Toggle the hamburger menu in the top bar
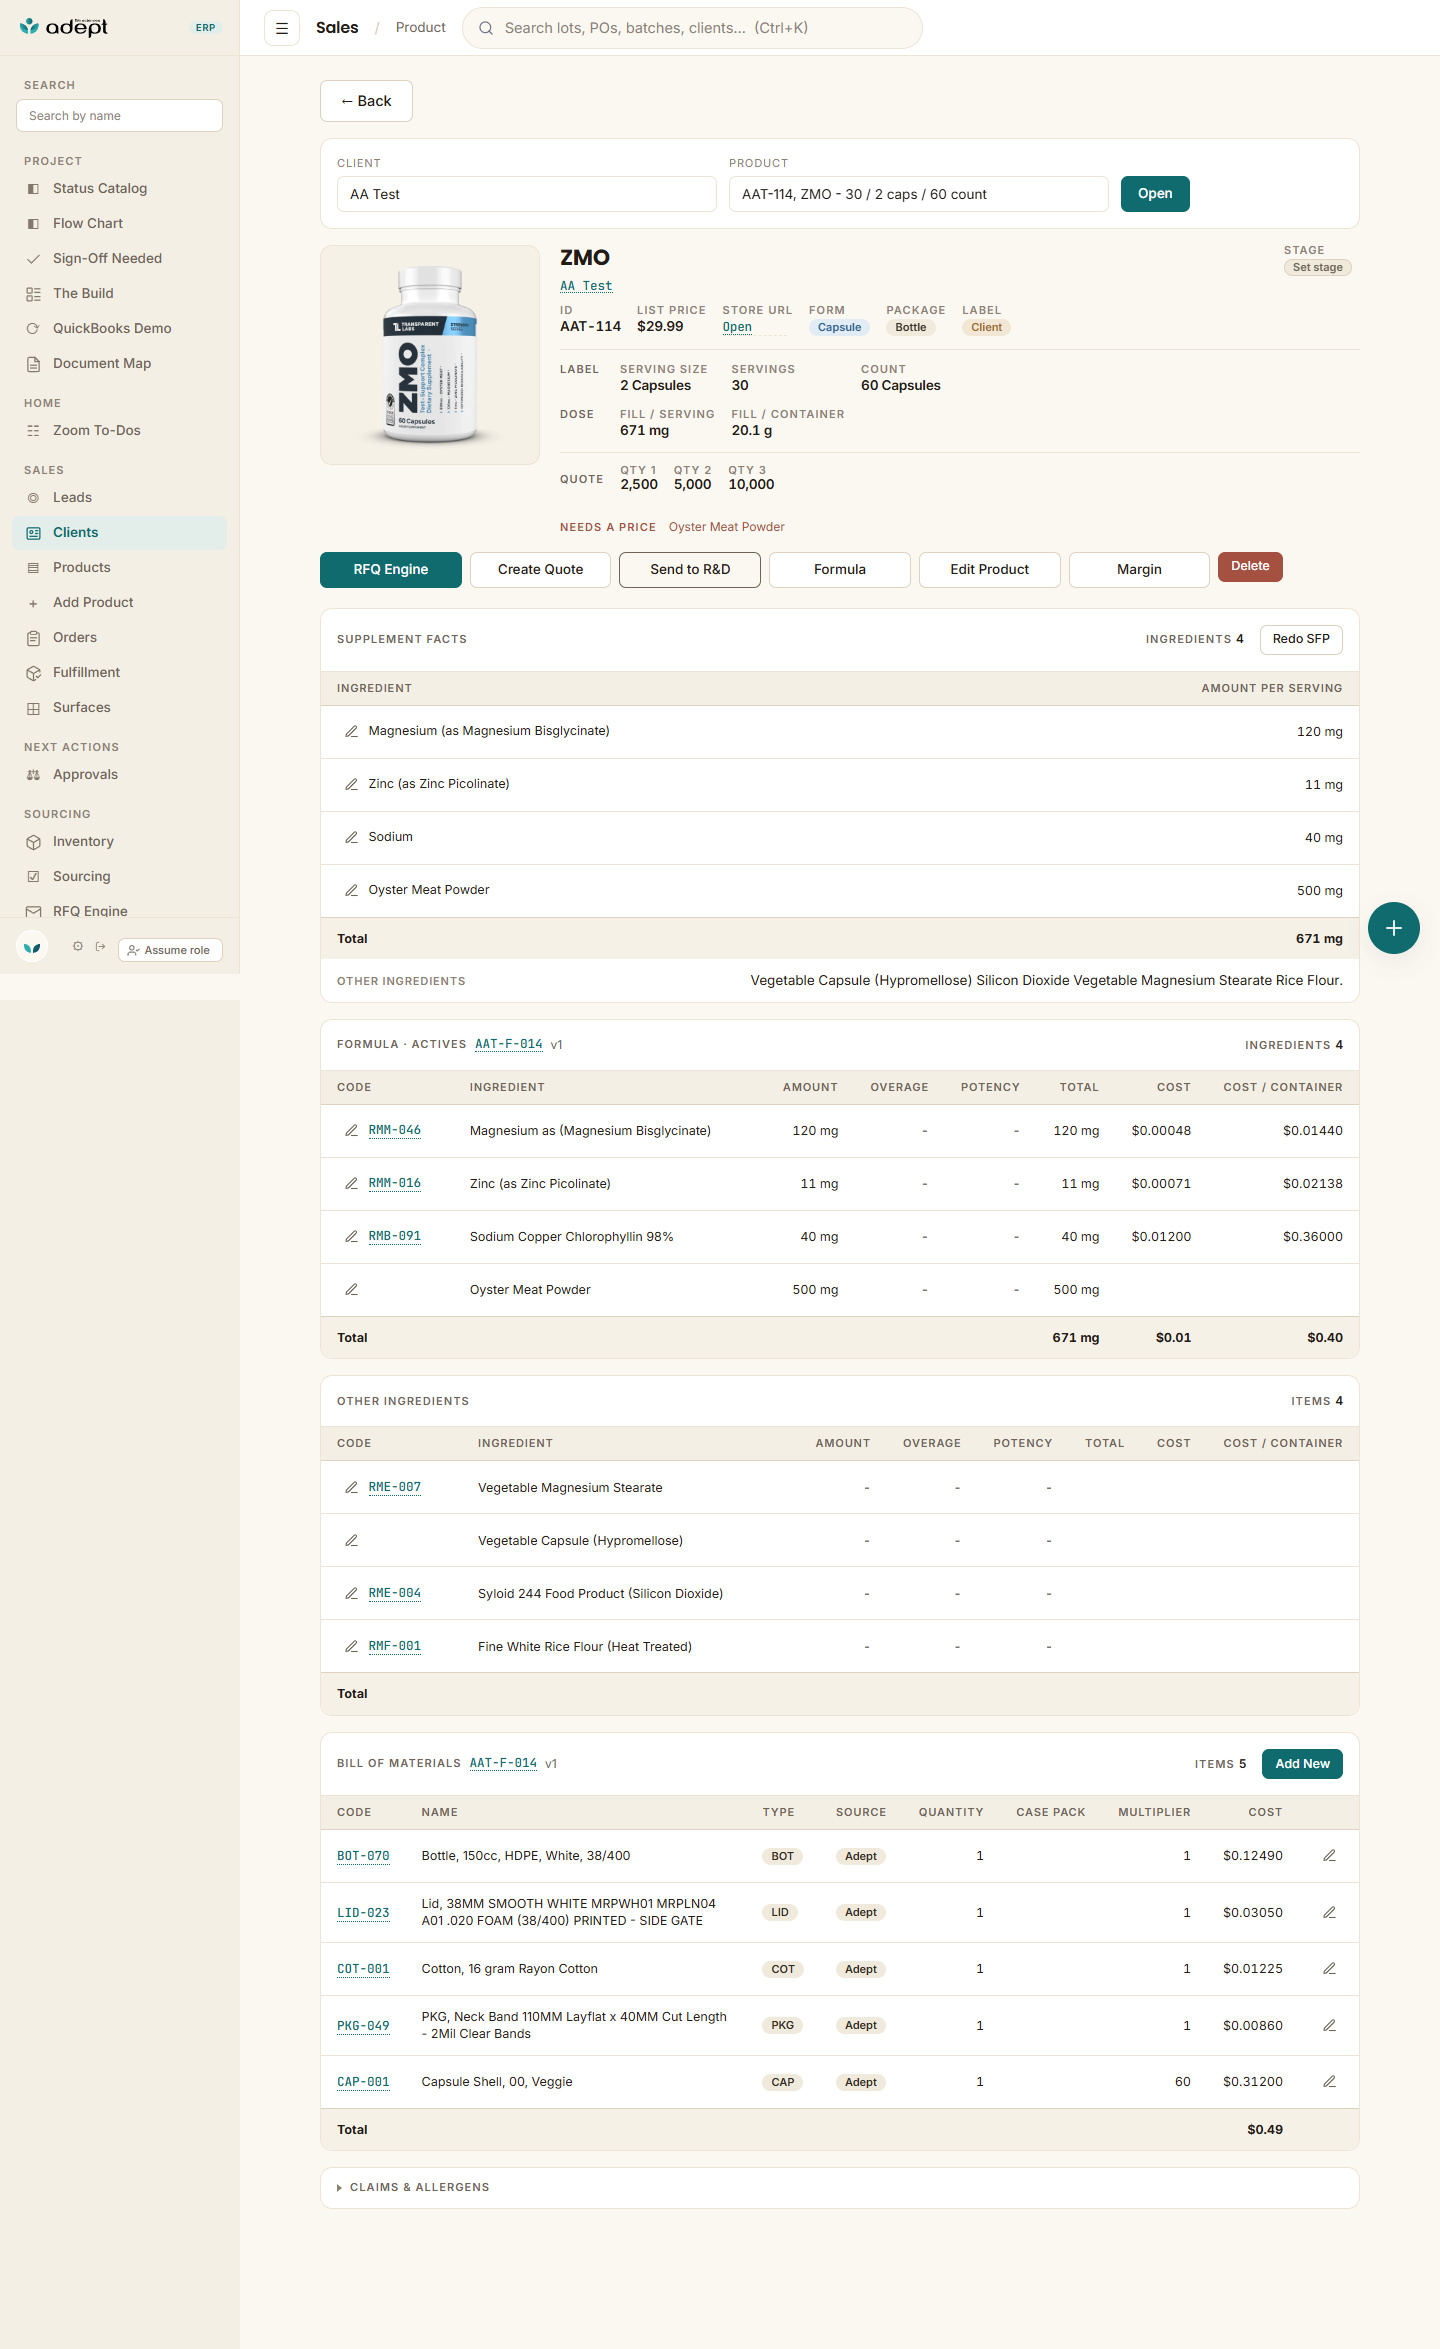Screen dimensions: 1440x2349 tap(282, 28)
